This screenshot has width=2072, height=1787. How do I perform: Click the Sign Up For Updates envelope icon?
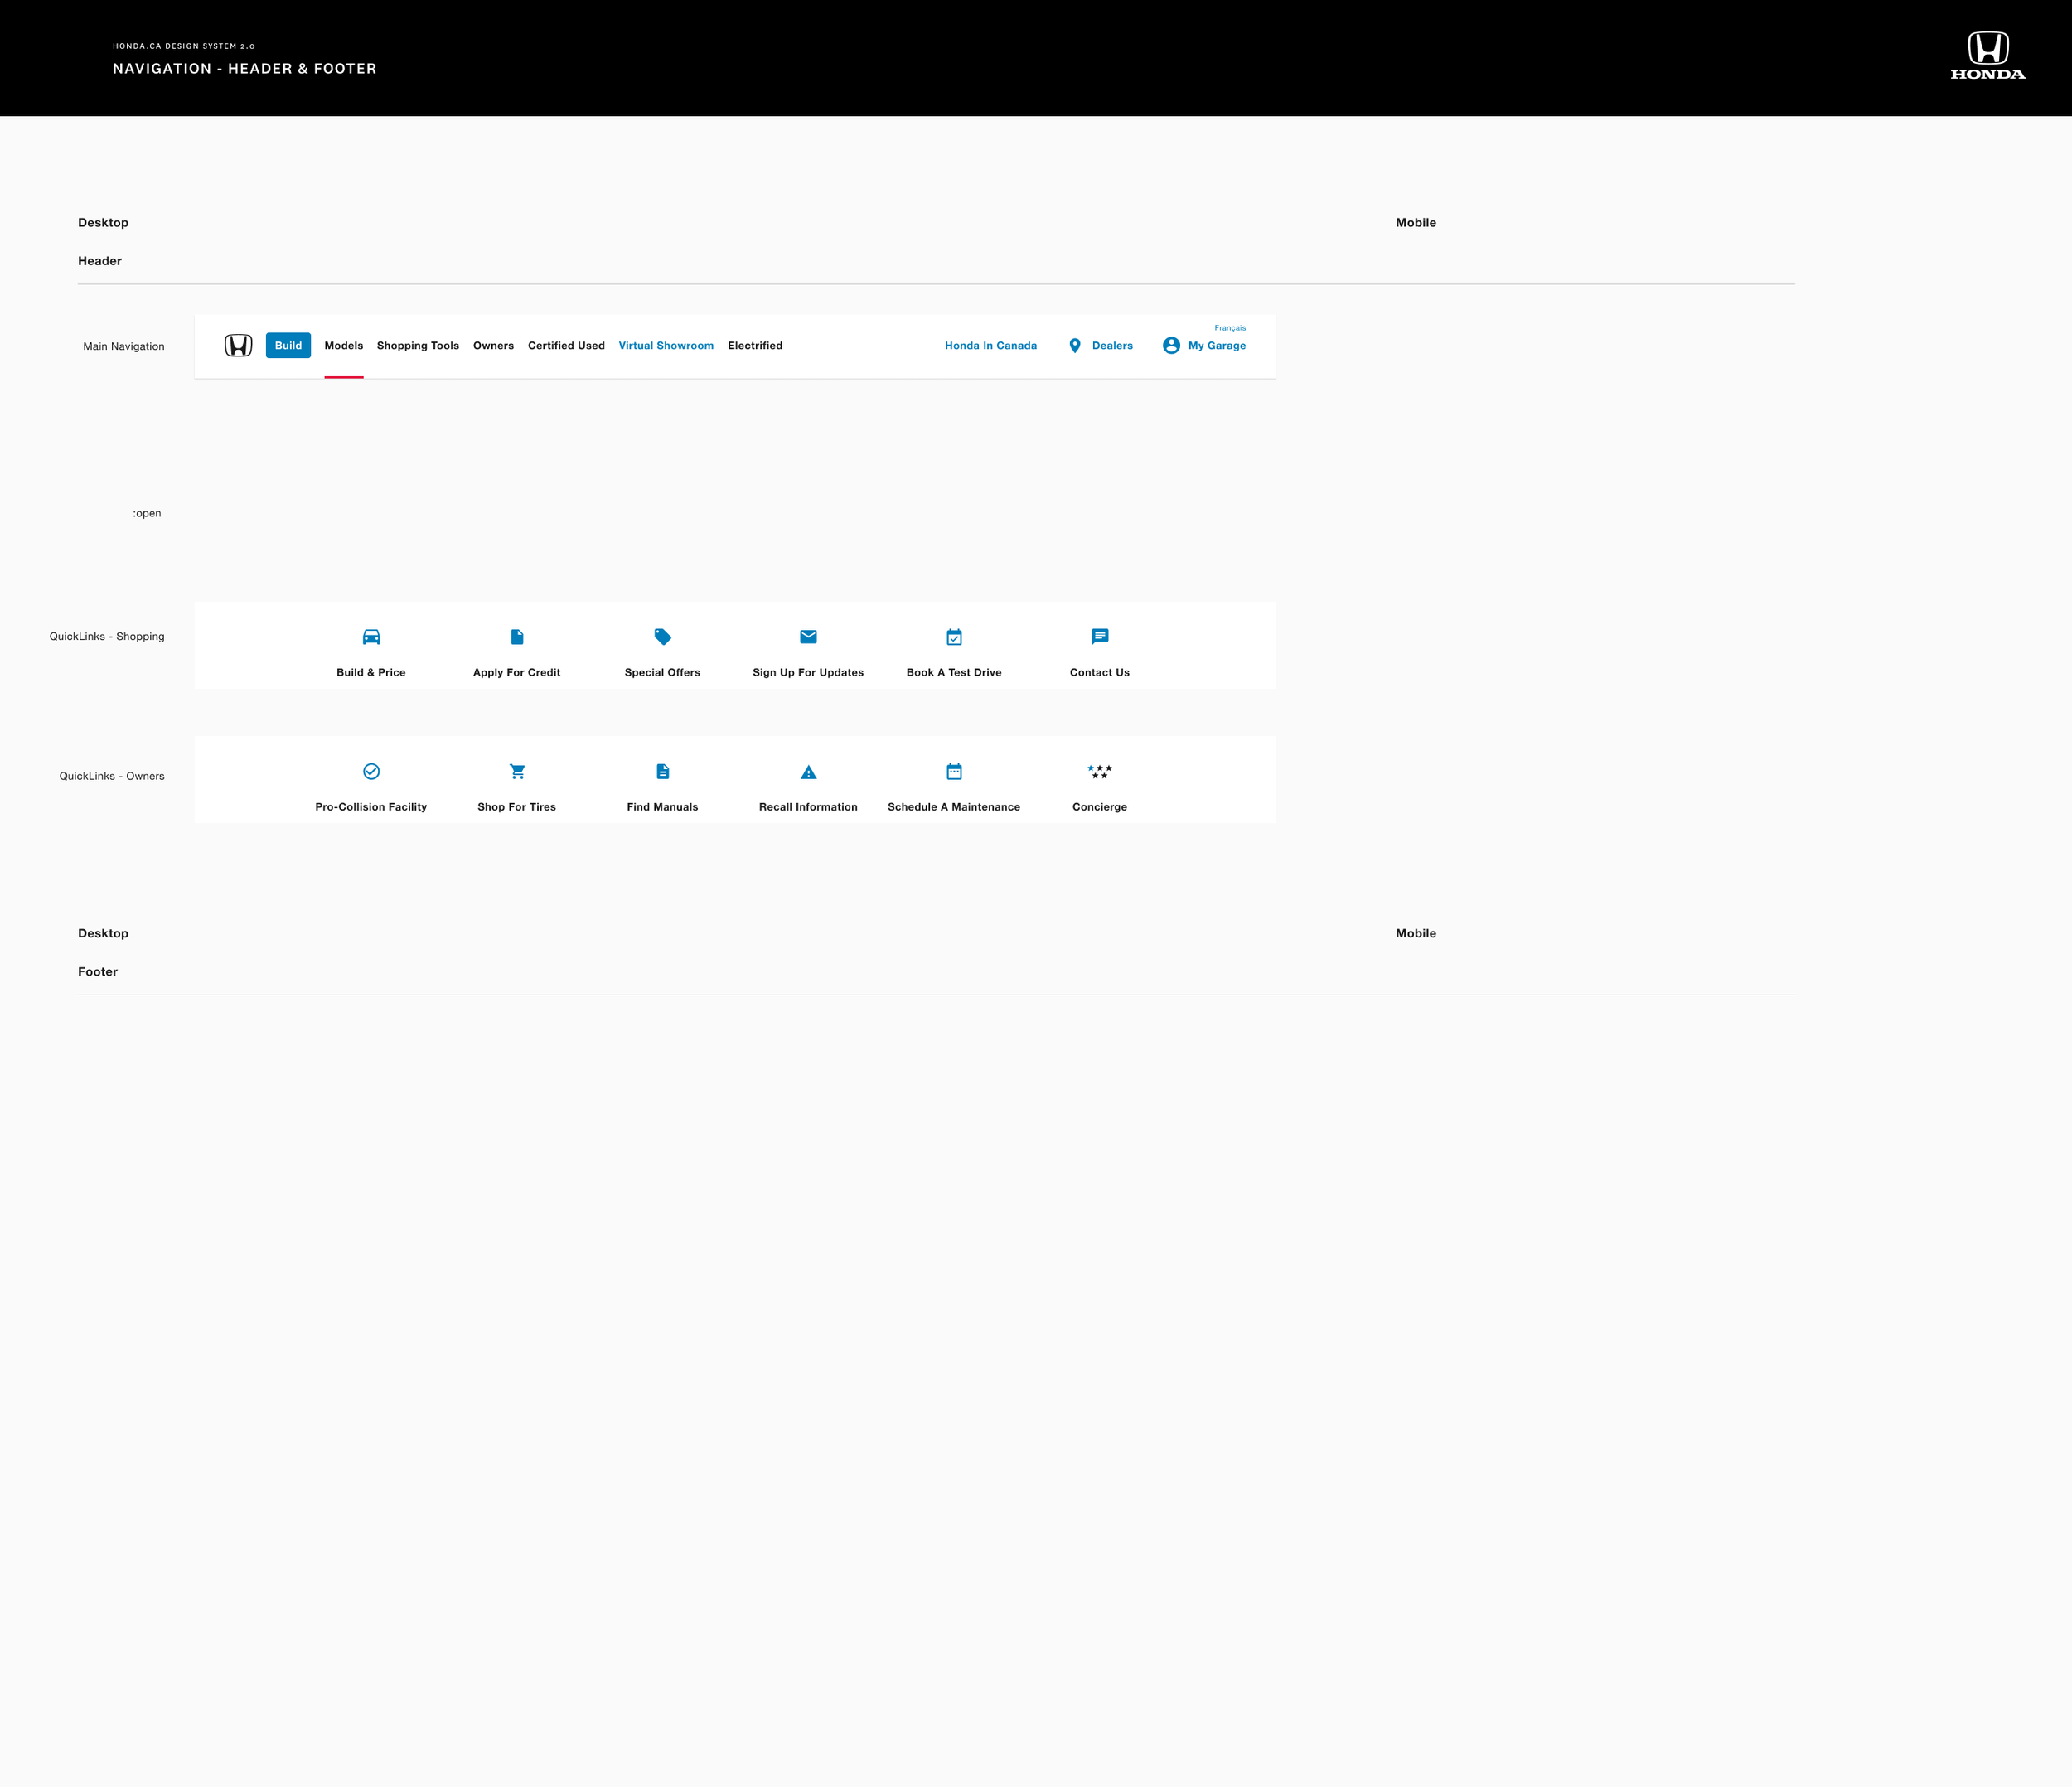[x=808, y=636]
